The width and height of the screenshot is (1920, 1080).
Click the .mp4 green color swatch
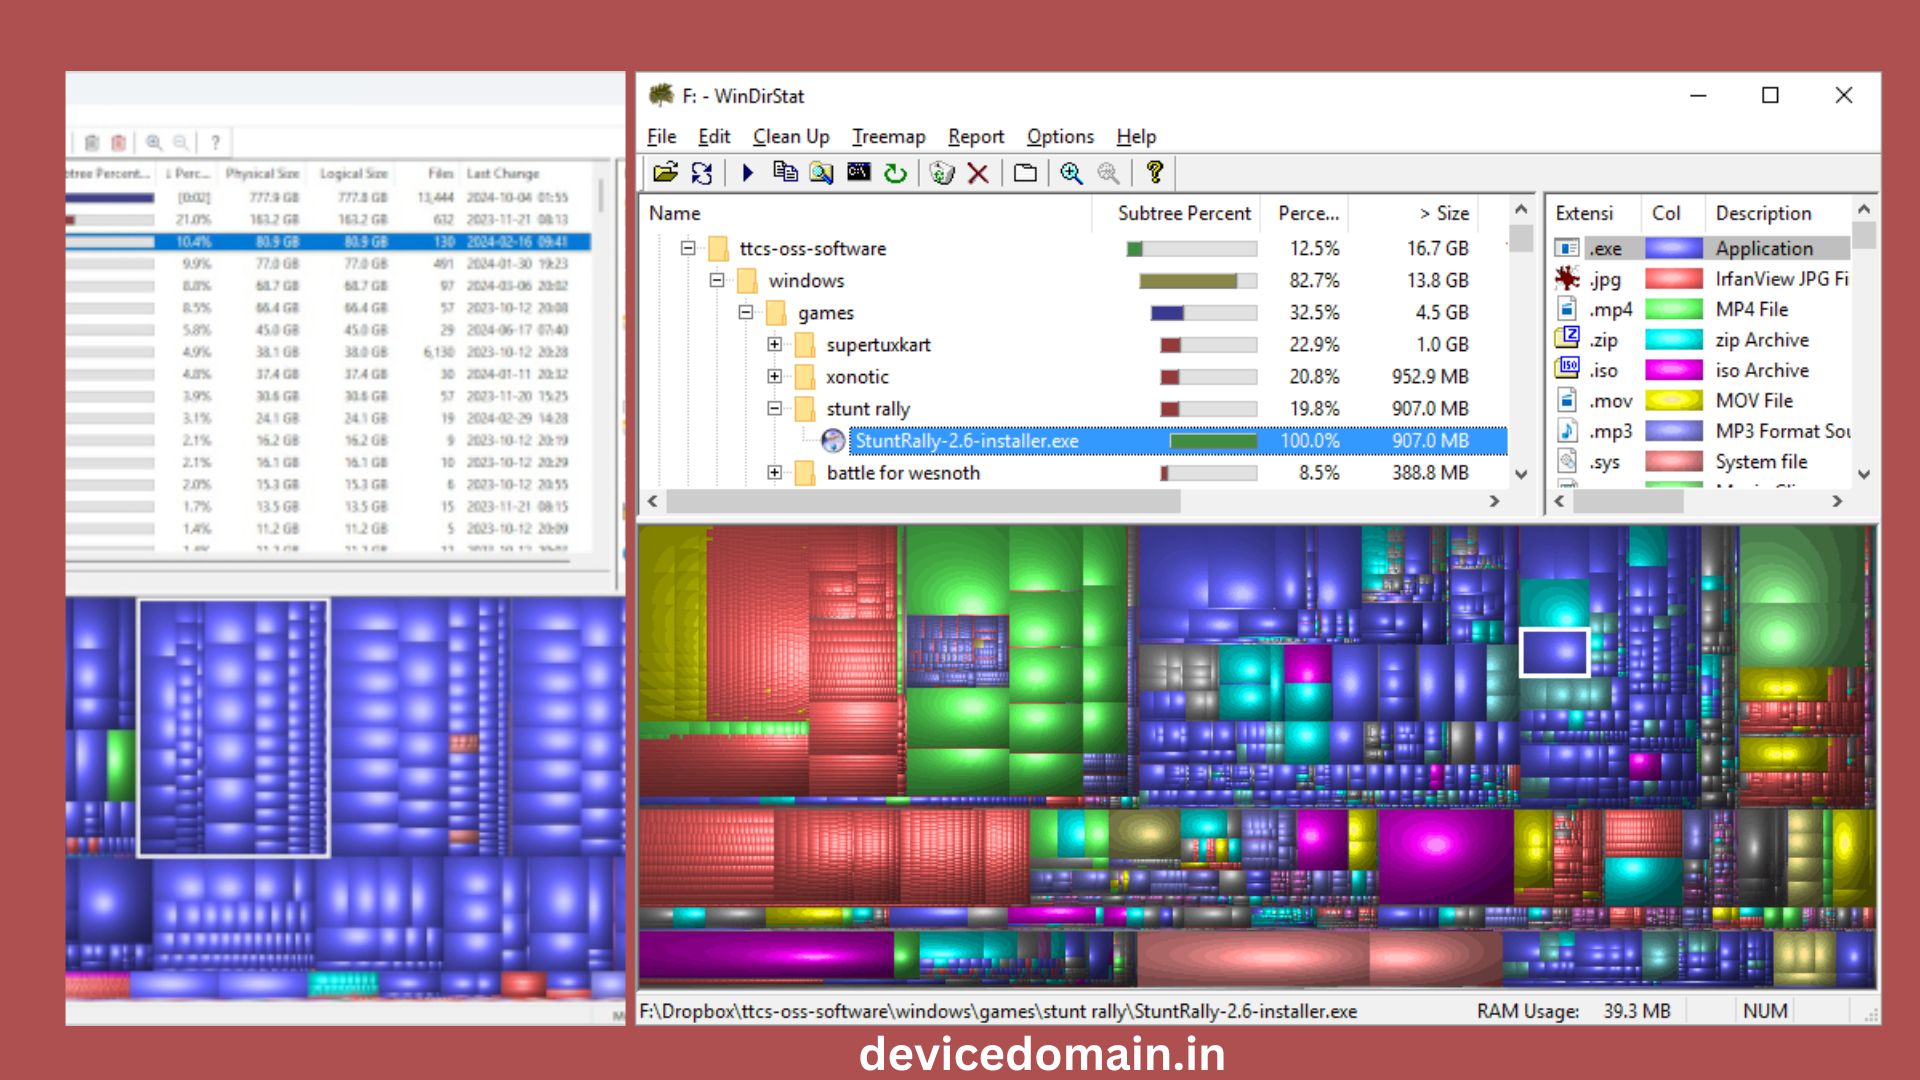click(x=1673, y=309)
